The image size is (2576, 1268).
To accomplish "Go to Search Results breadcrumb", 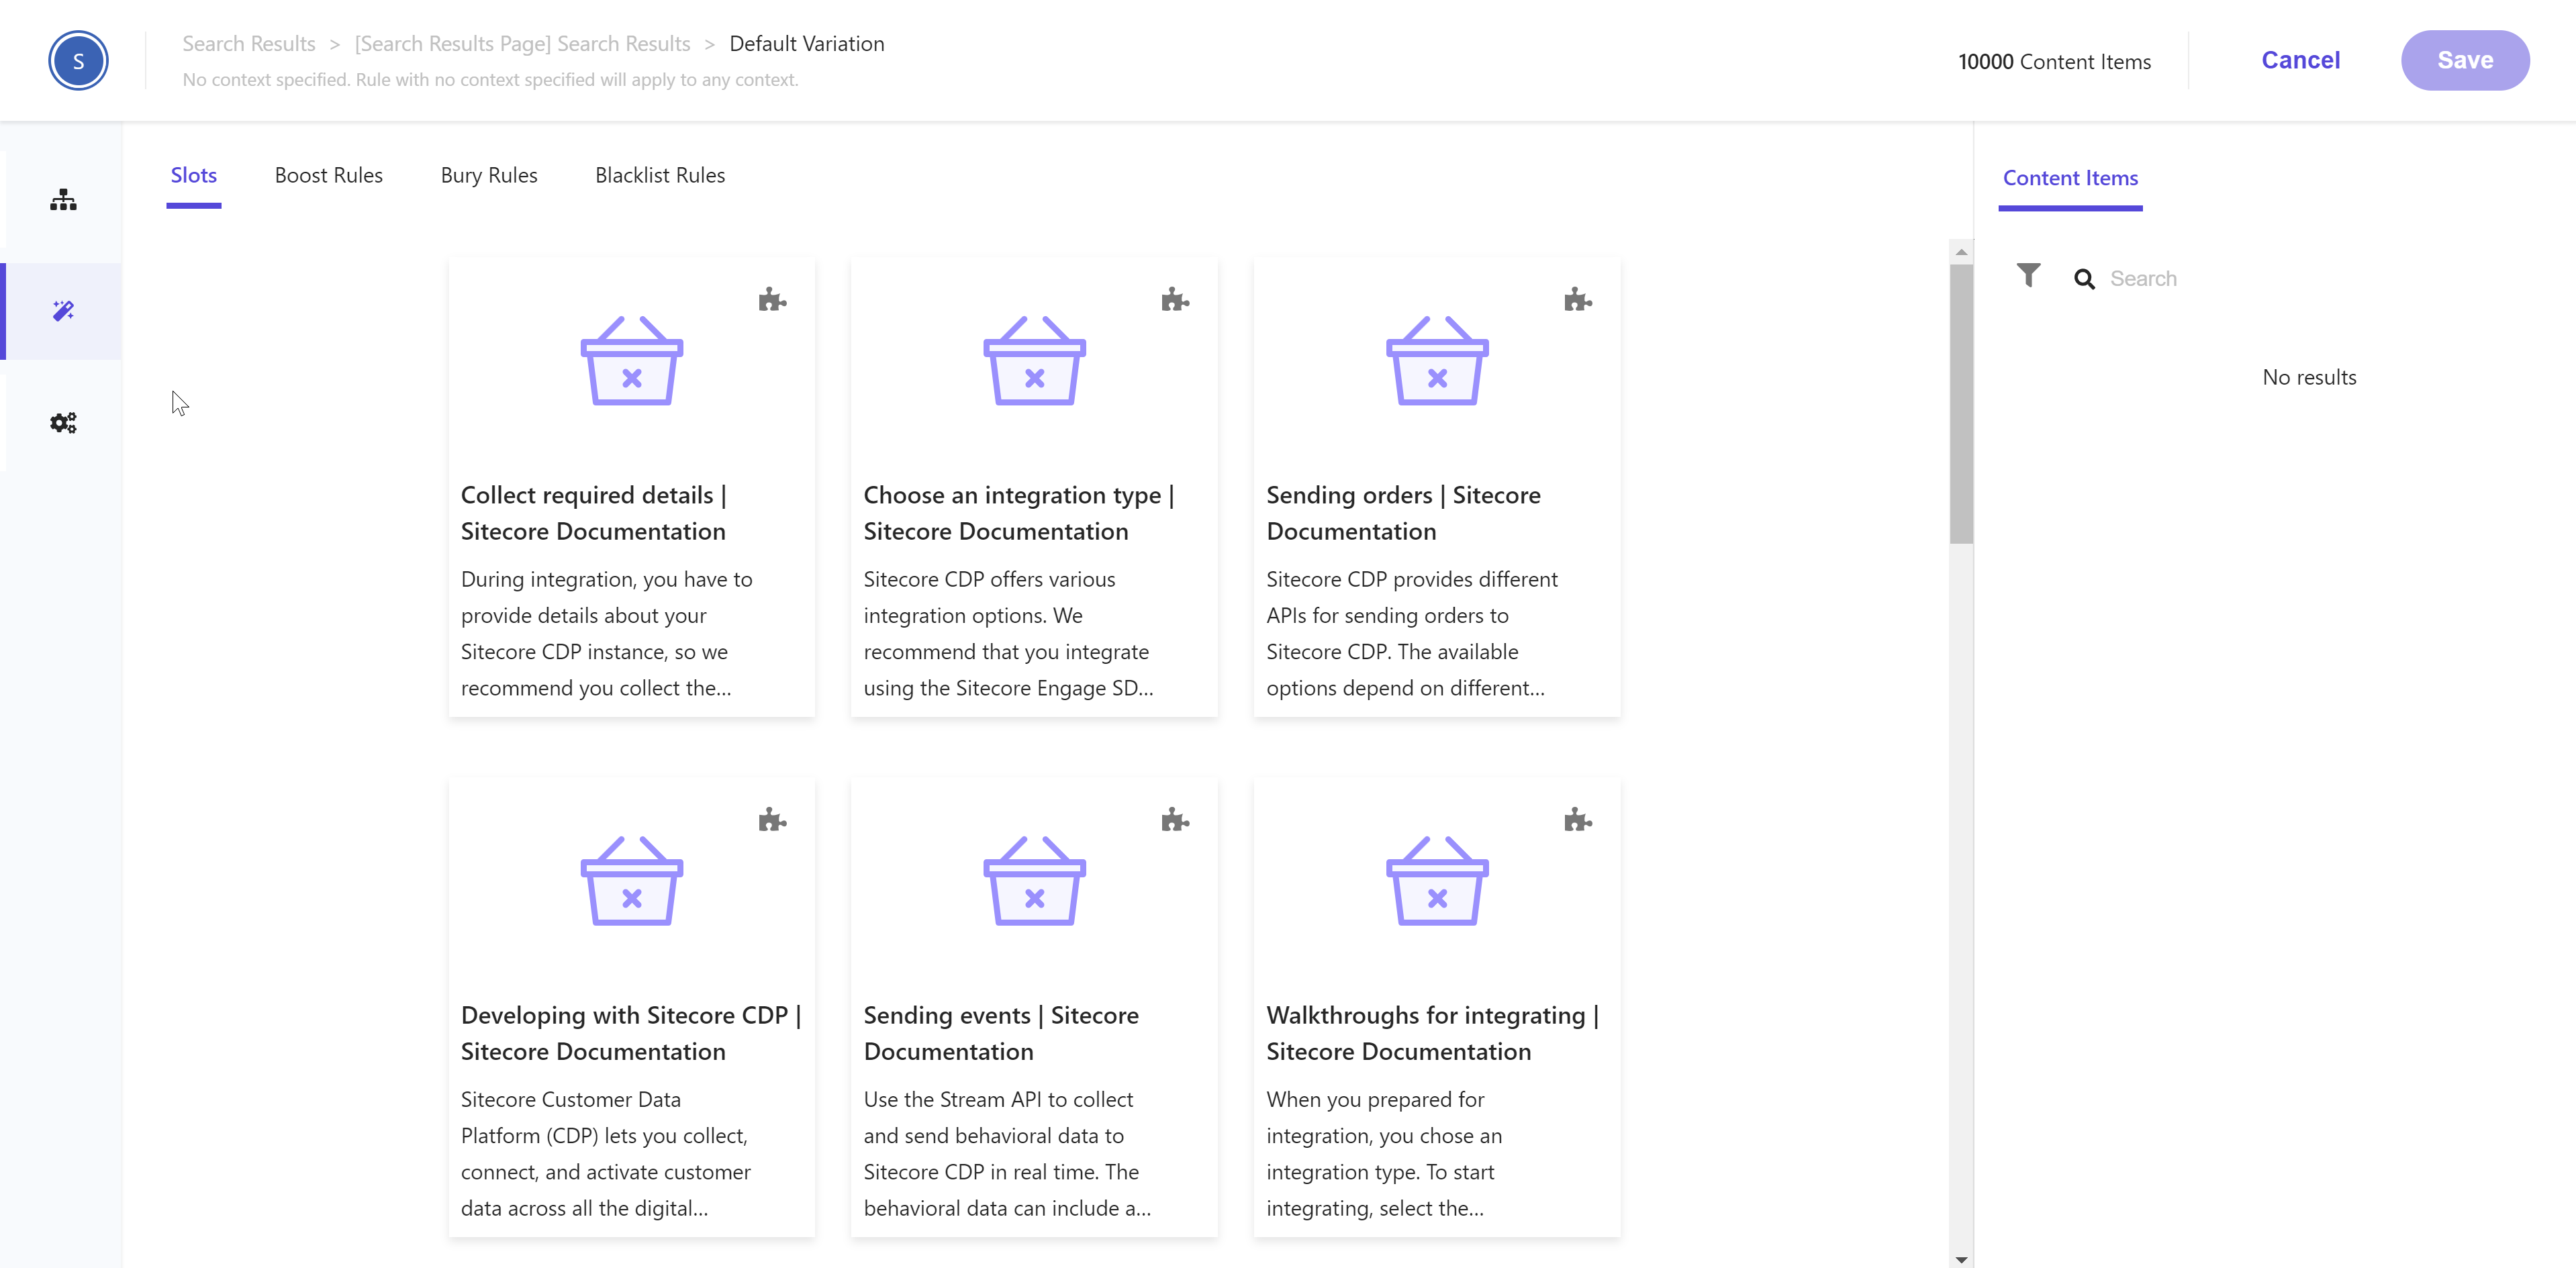I will point(248,44).
